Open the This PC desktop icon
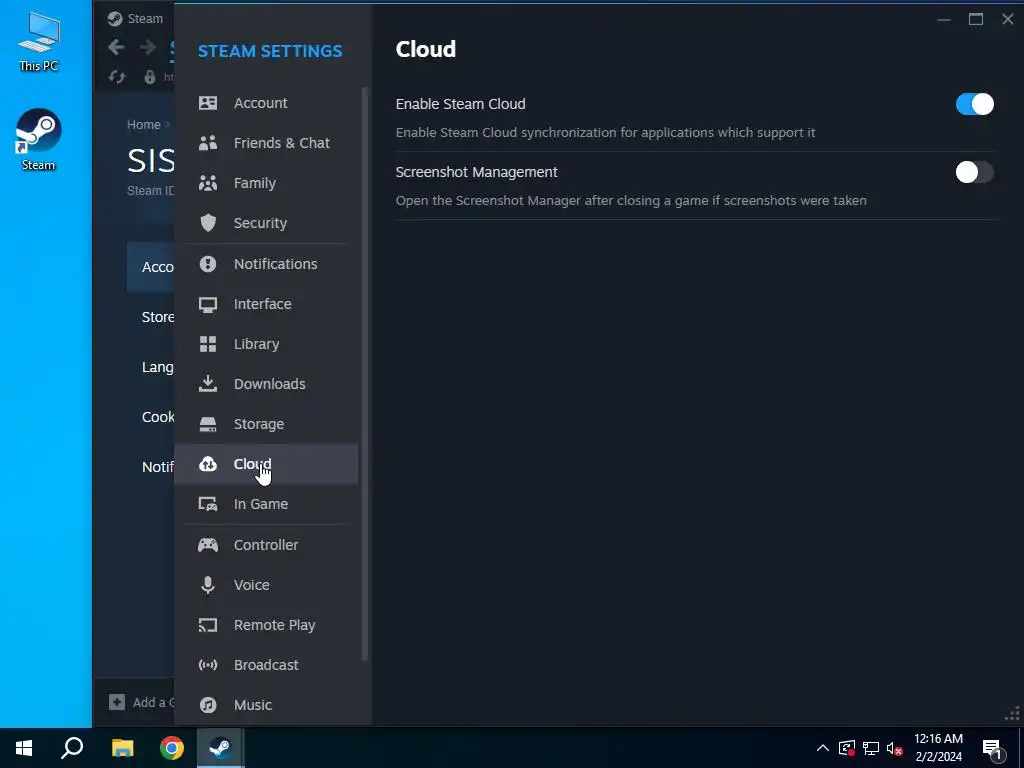 pyautogui.click(x=39, y=40)
